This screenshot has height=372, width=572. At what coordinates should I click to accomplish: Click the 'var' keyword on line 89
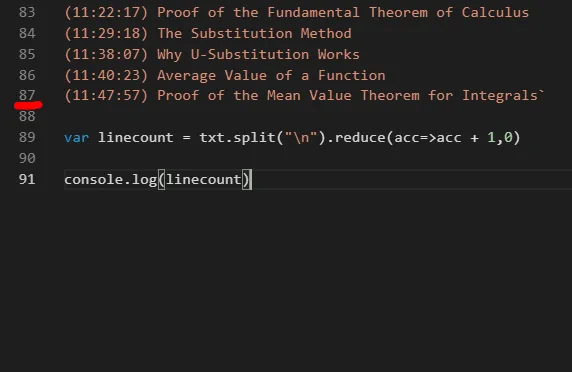point(77,138)
